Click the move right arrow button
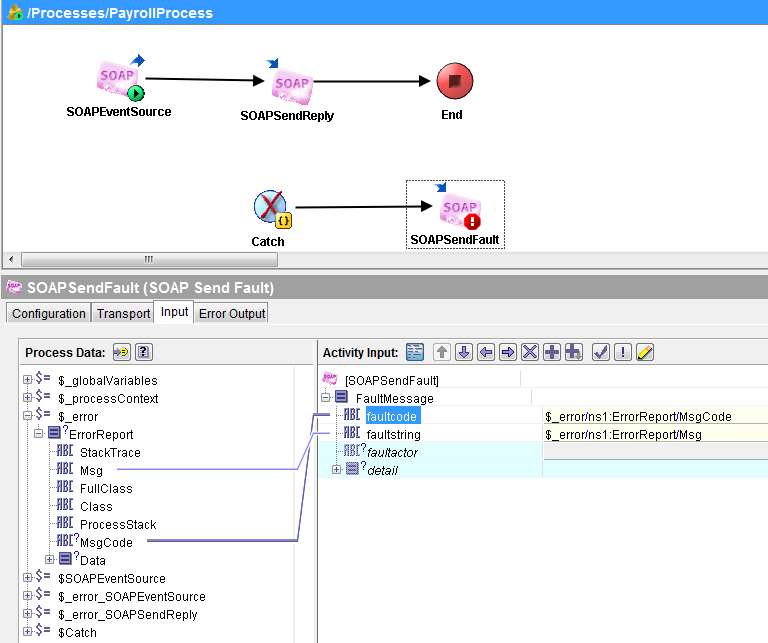This screenshot has height=643, width=768. pos(508,352)
